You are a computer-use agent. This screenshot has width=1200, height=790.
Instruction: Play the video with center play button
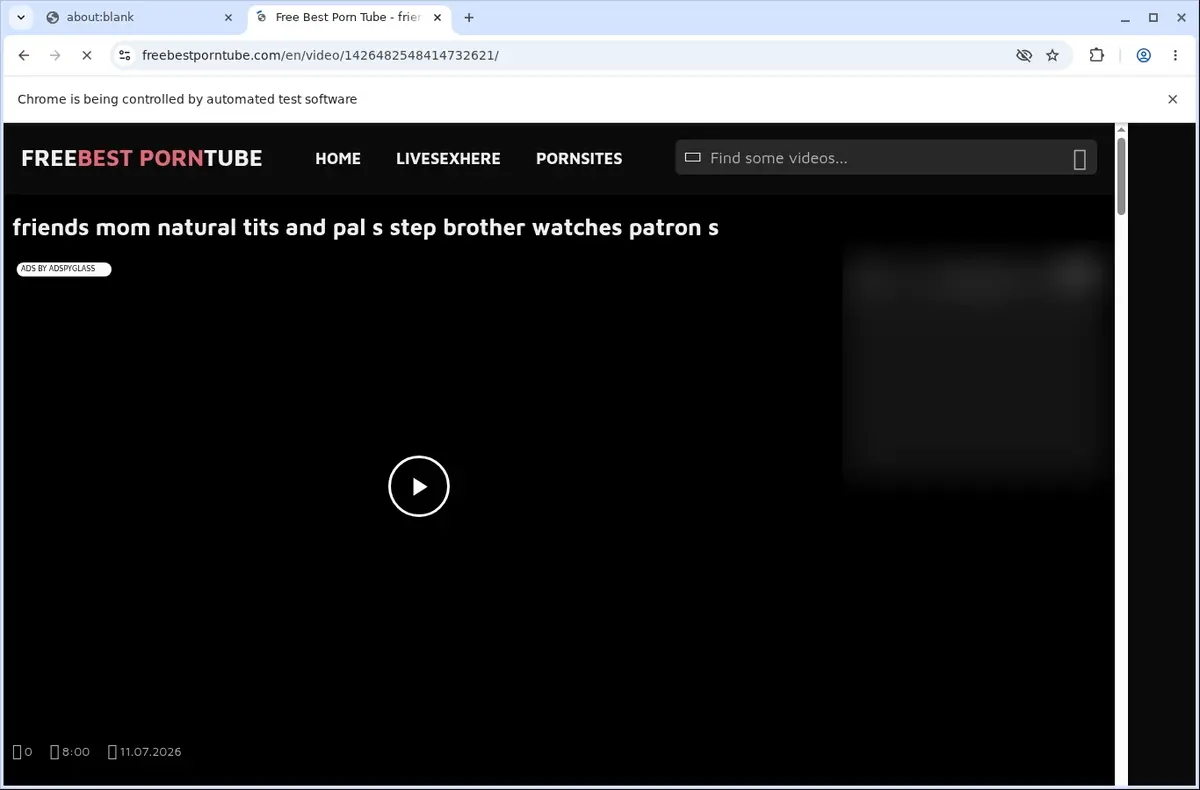point(419,486)
